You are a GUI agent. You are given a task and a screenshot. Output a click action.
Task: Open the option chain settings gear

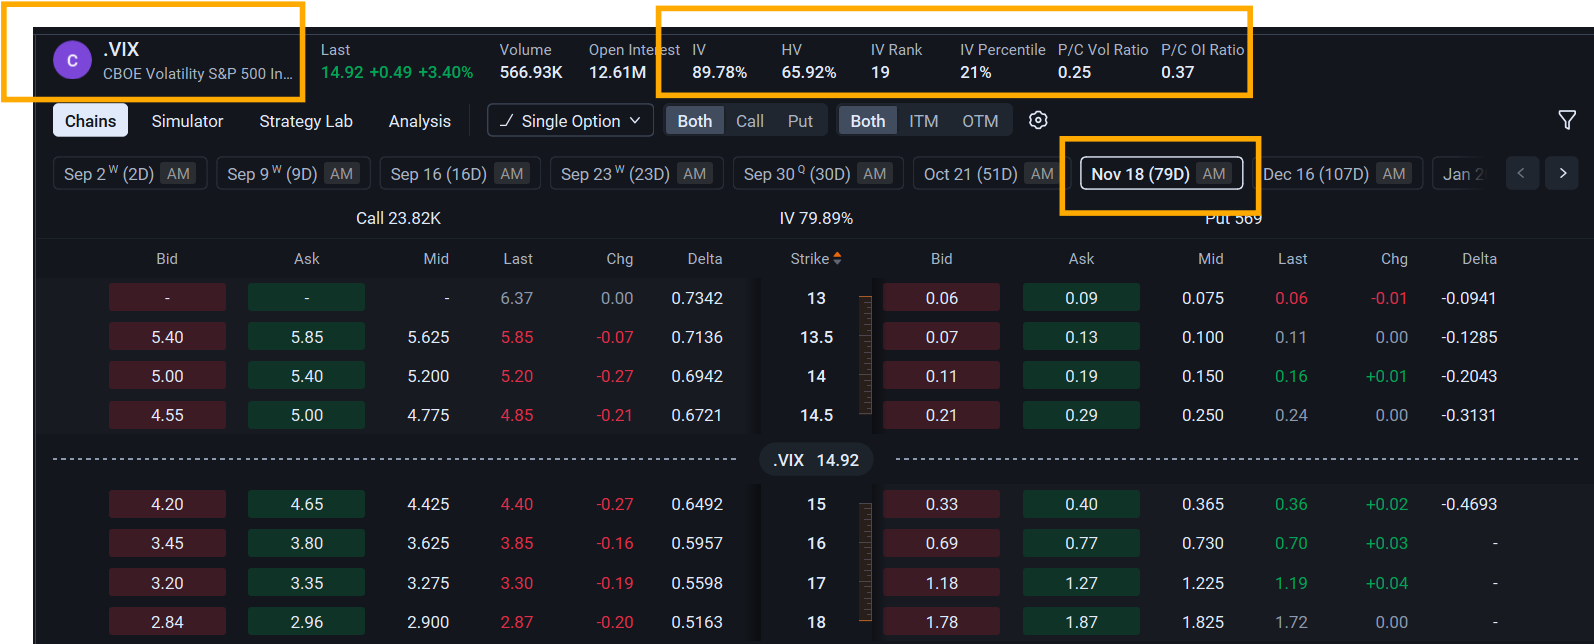click(1038, 120)
